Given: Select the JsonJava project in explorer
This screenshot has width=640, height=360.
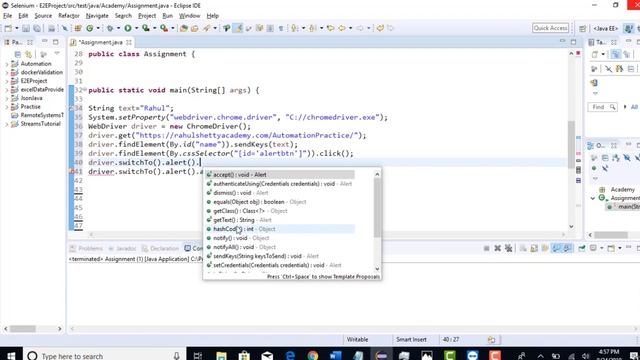Looking at the screenshot, I should (x=27, y=98).
